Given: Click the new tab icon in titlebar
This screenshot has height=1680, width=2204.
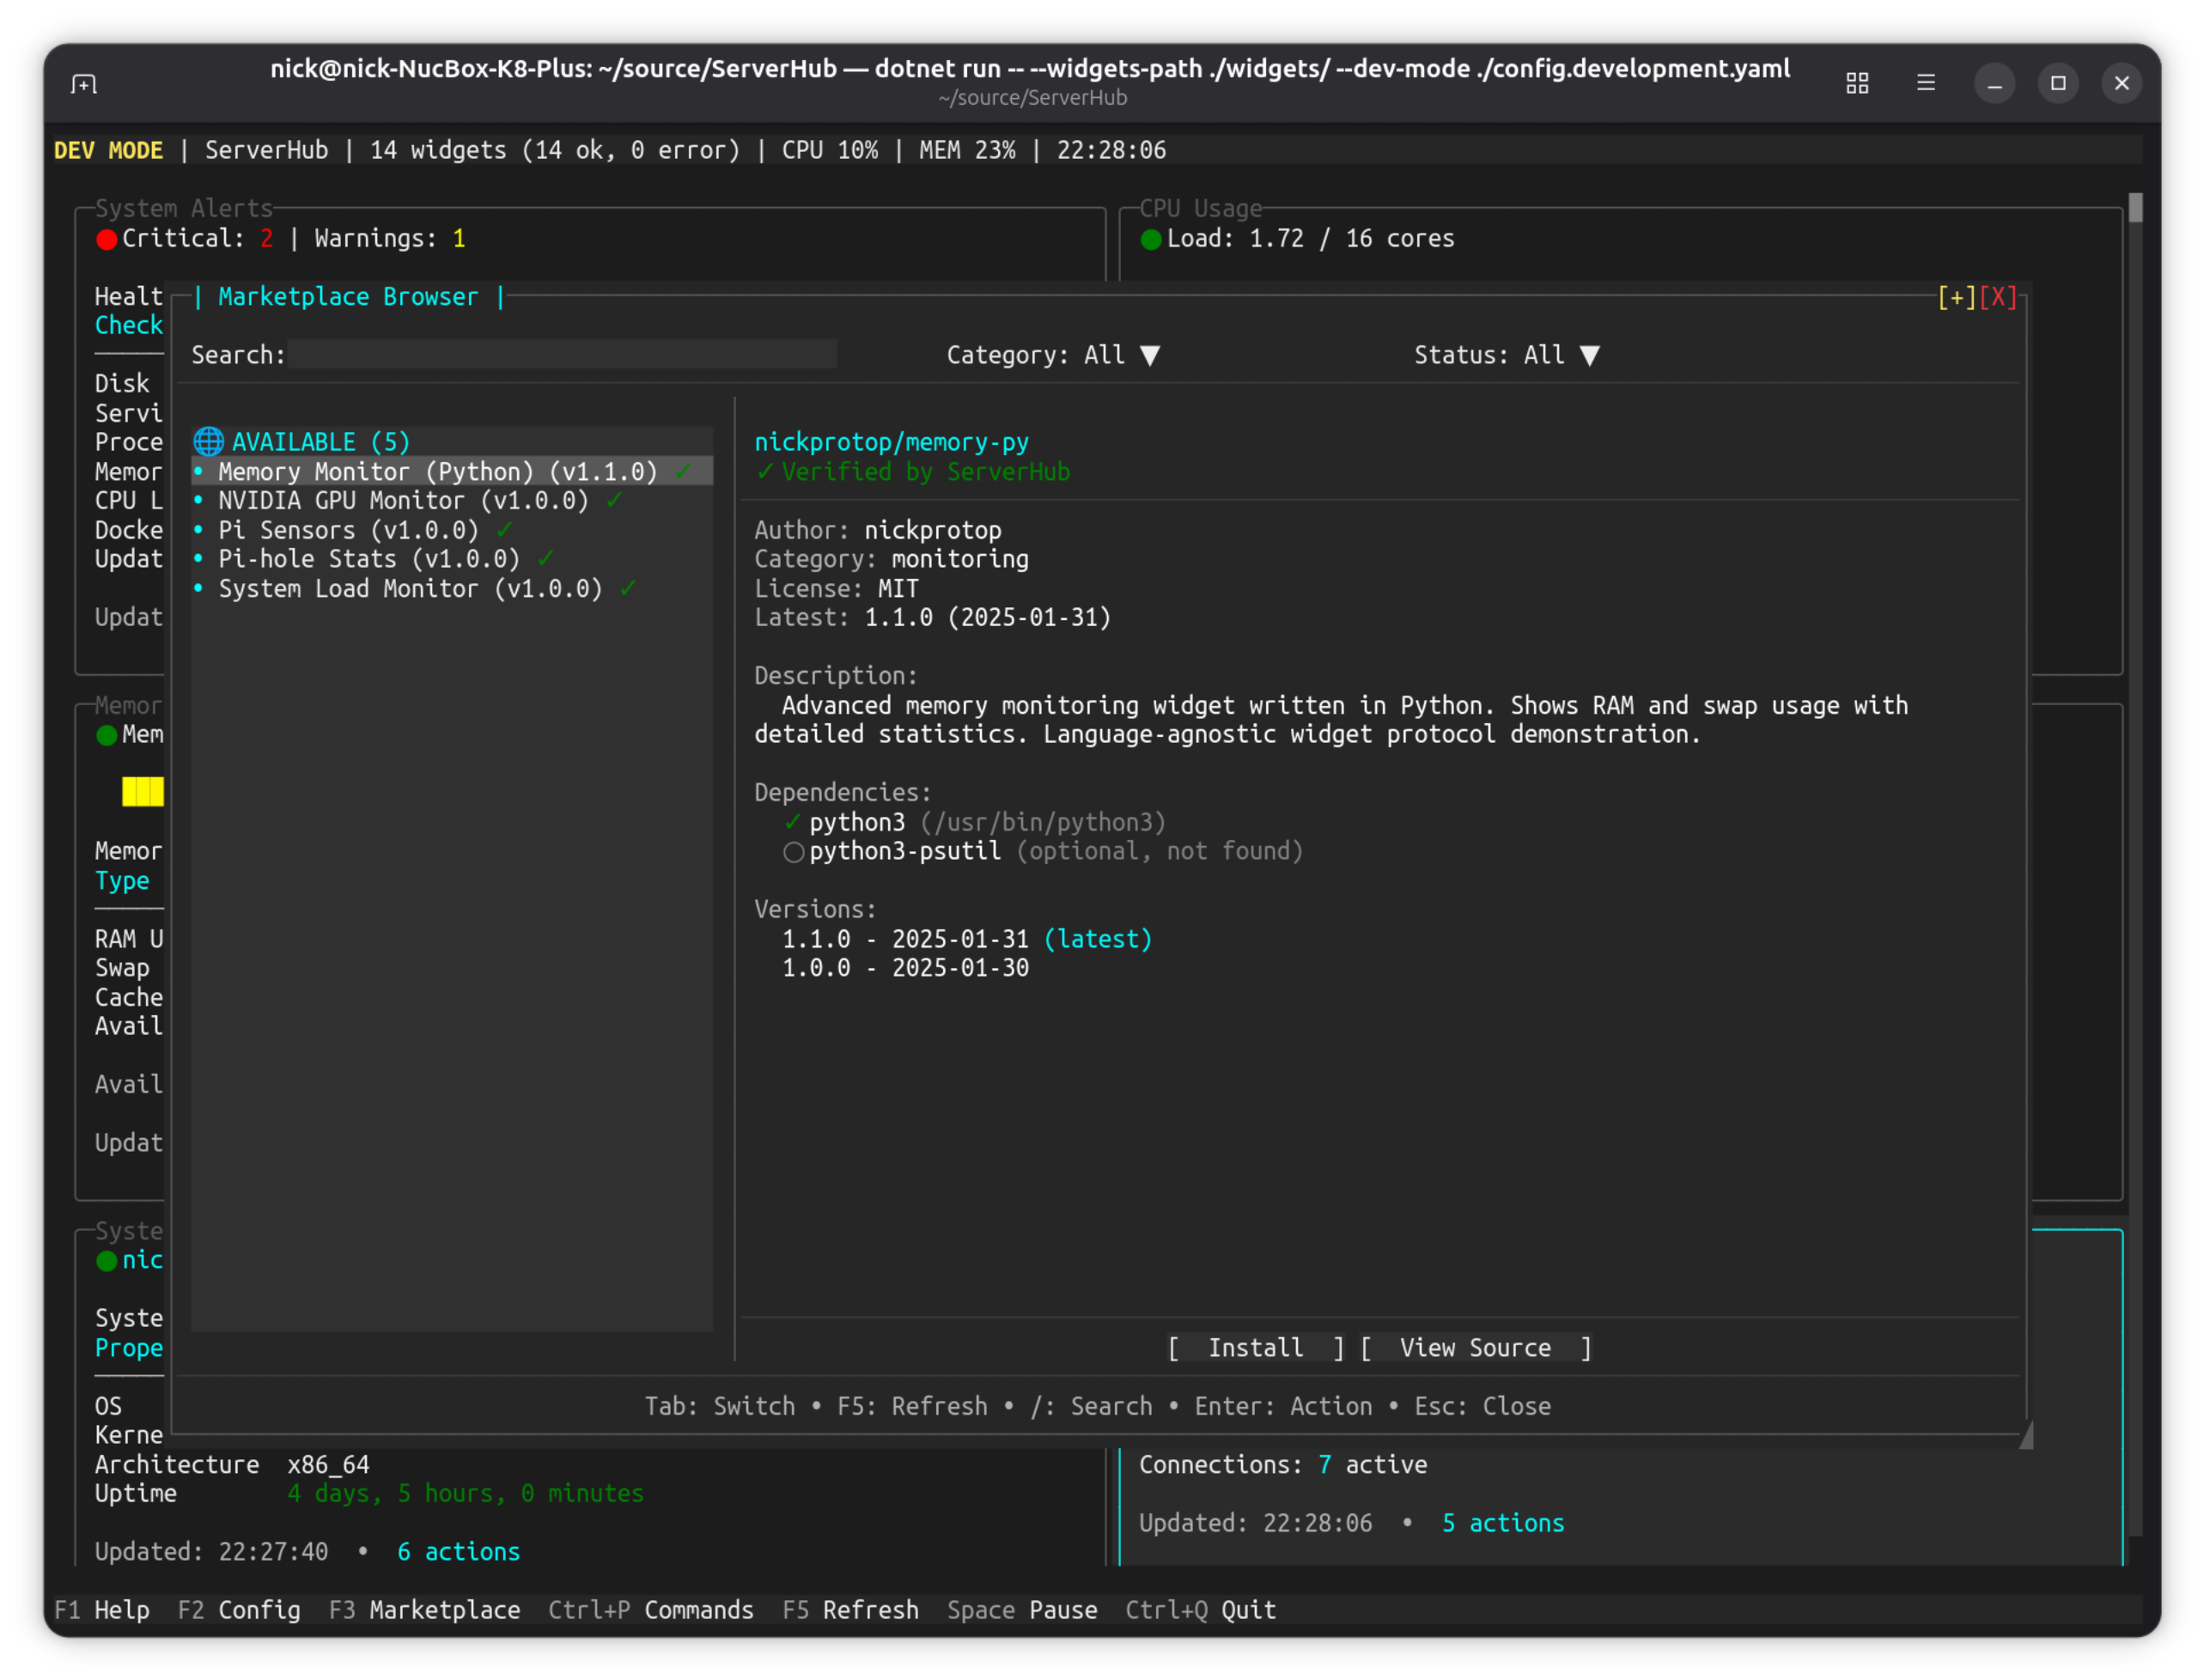Looking at the screenshot, I should (x=84, y=84).
